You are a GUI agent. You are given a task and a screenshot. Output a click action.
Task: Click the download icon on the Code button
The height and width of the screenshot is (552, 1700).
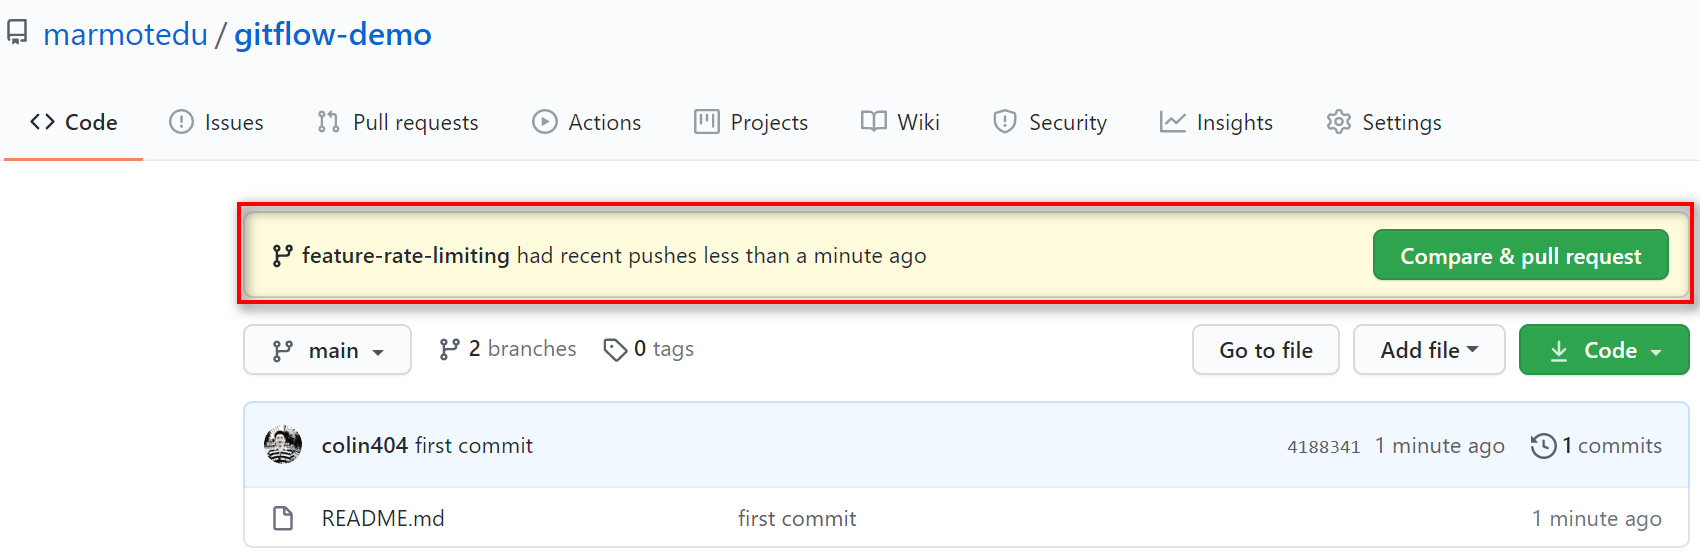pos(1558,351)
